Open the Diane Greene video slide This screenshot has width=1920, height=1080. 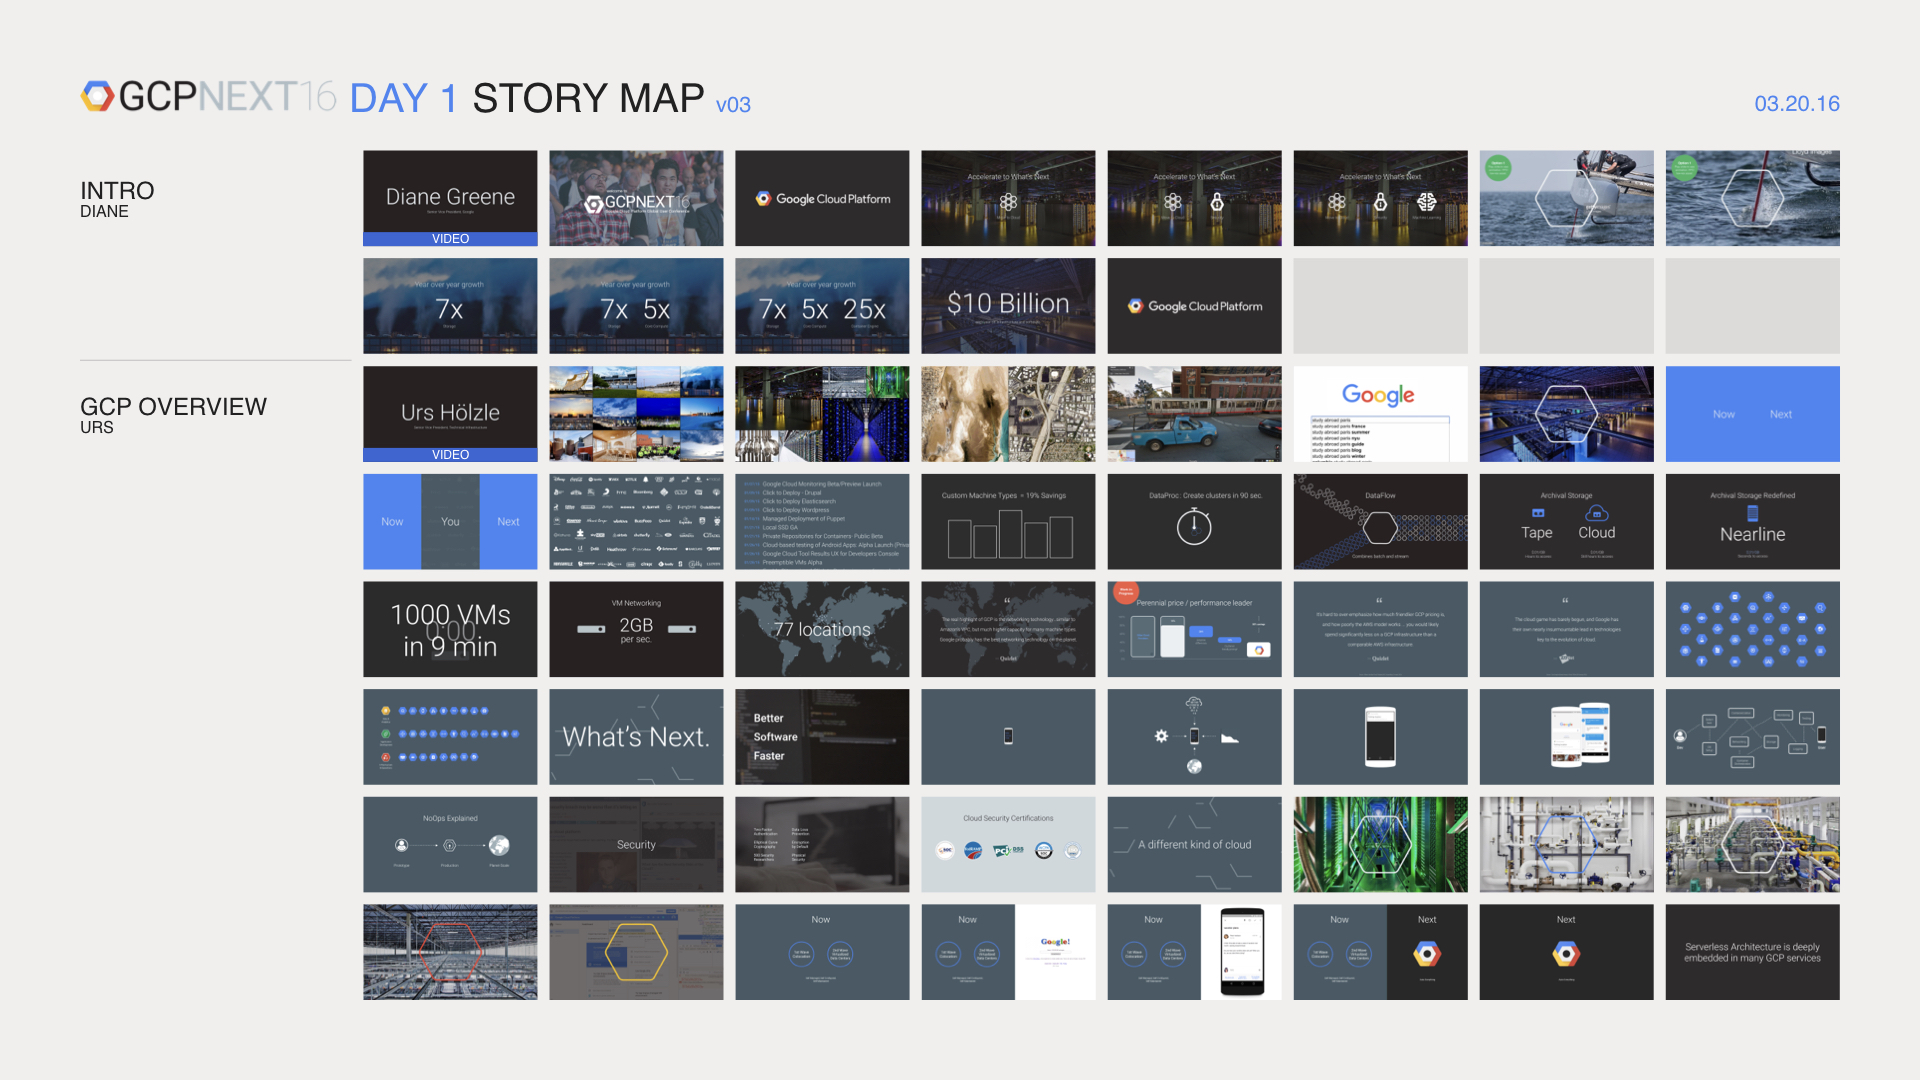(450, 198)
